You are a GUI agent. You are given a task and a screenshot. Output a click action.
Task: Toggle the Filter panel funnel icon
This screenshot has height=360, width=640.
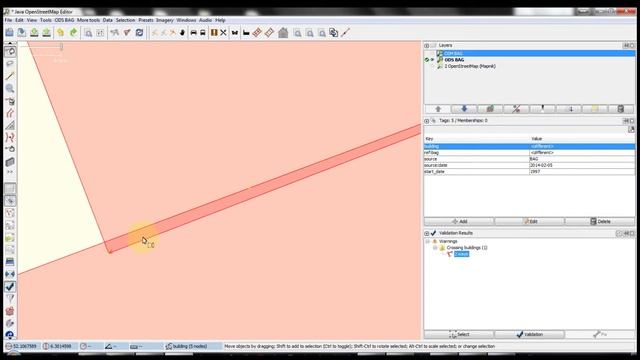(x=10, y=299)
